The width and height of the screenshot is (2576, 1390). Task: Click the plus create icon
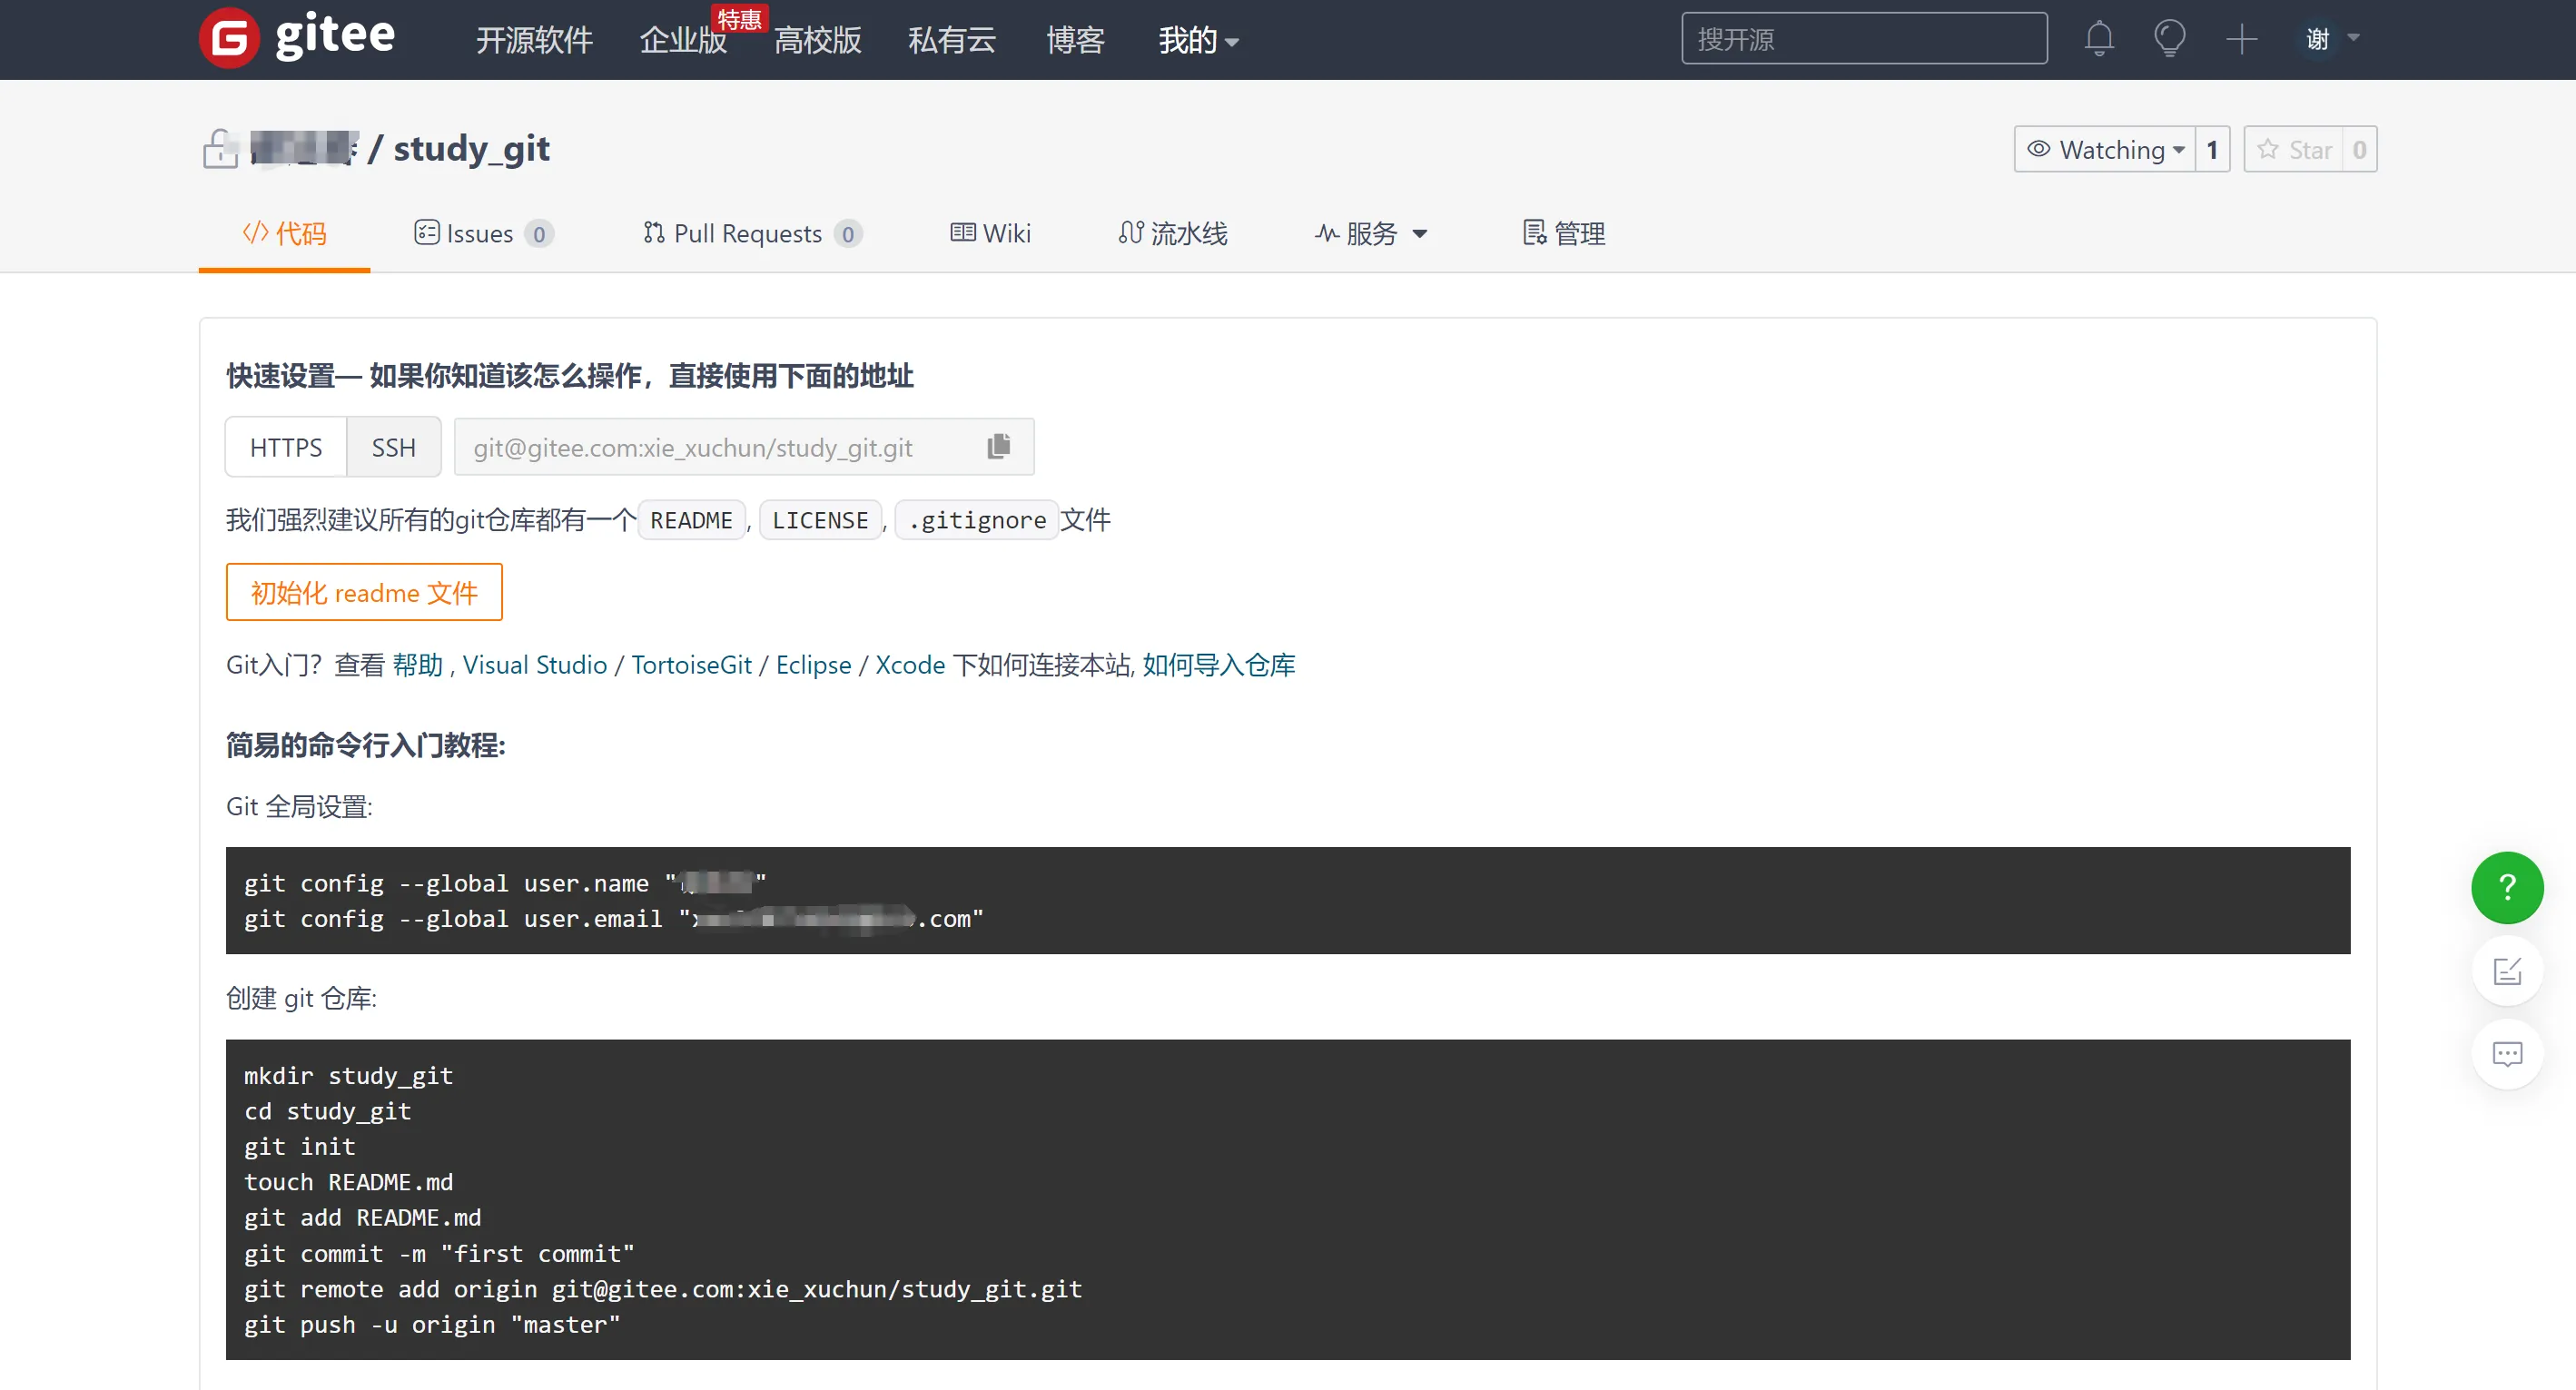pos(2241,39)
